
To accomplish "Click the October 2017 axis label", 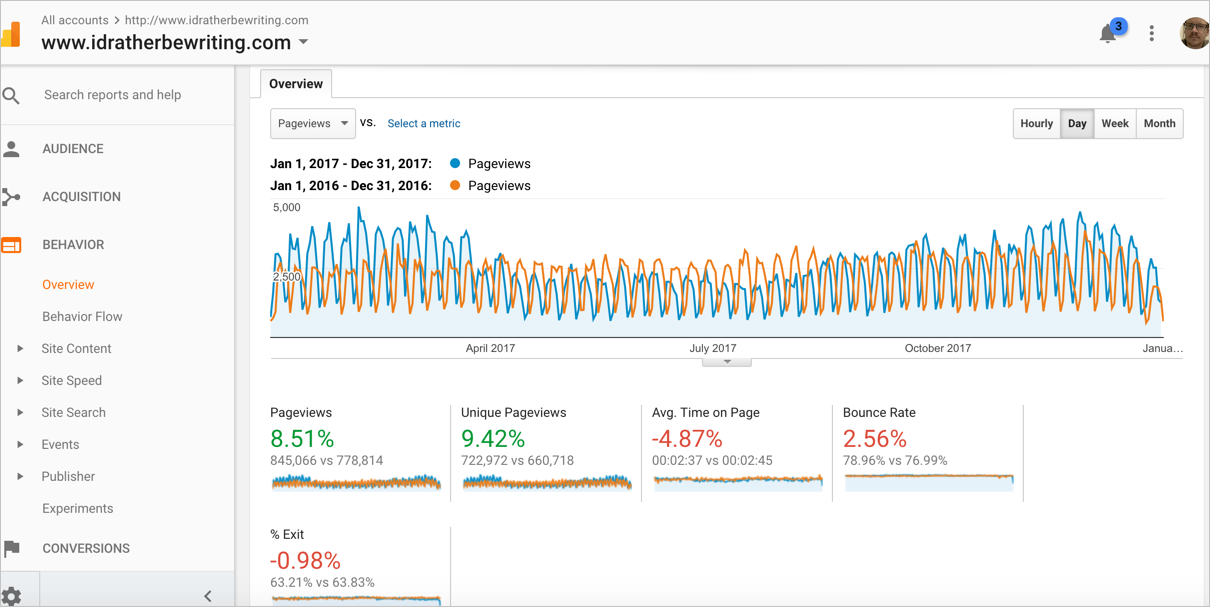I will click(938, 349).
